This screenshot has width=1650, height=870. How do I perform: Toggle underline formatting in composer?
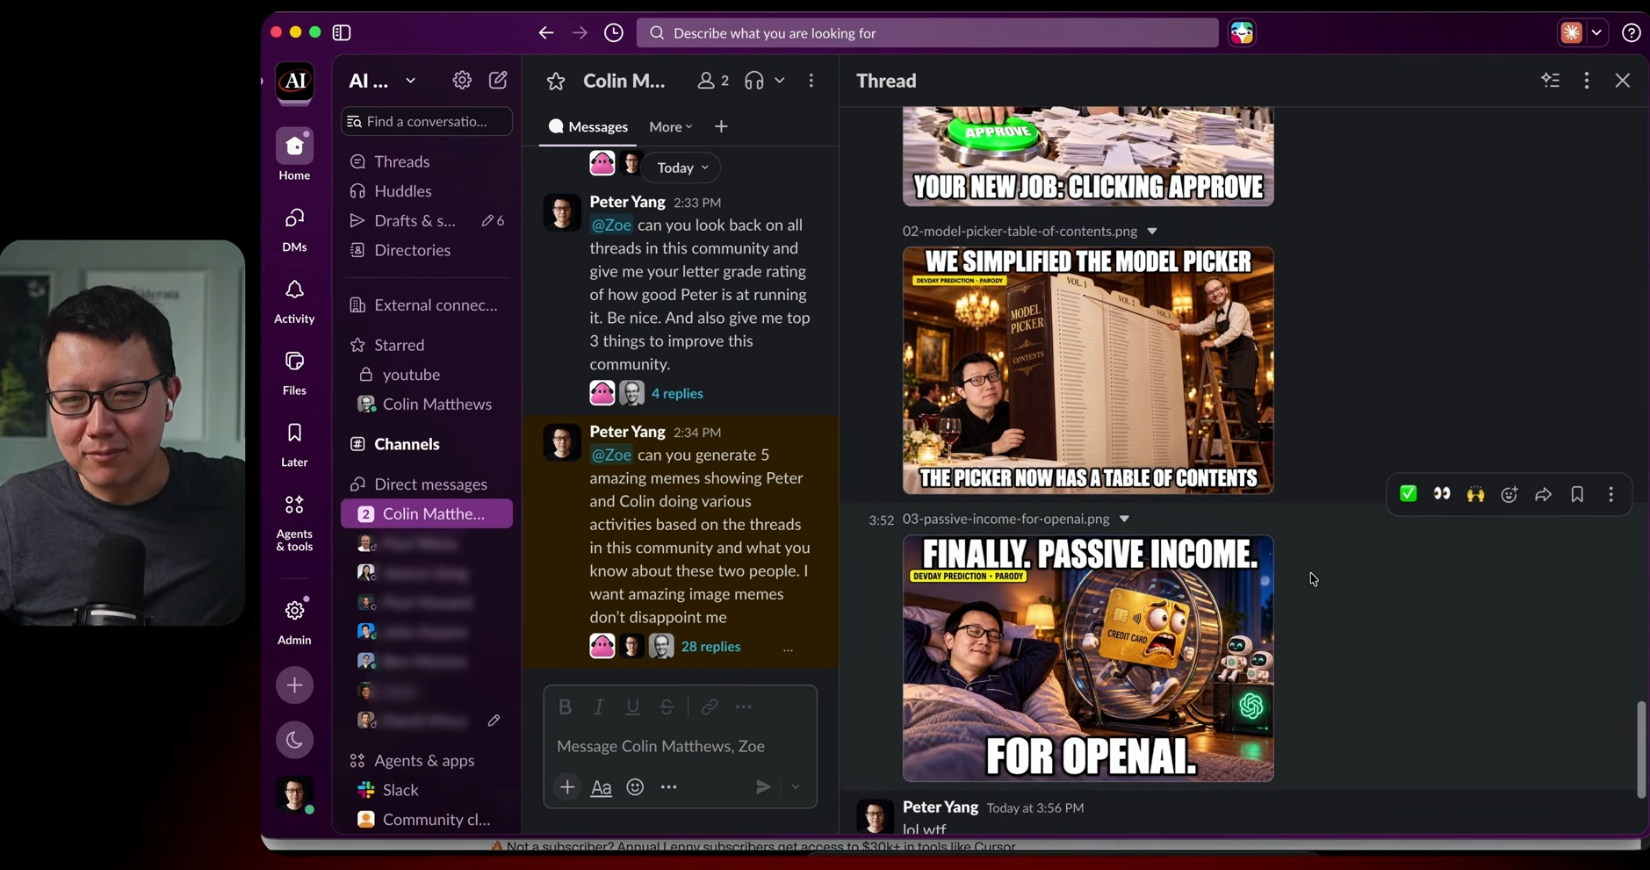633,707
